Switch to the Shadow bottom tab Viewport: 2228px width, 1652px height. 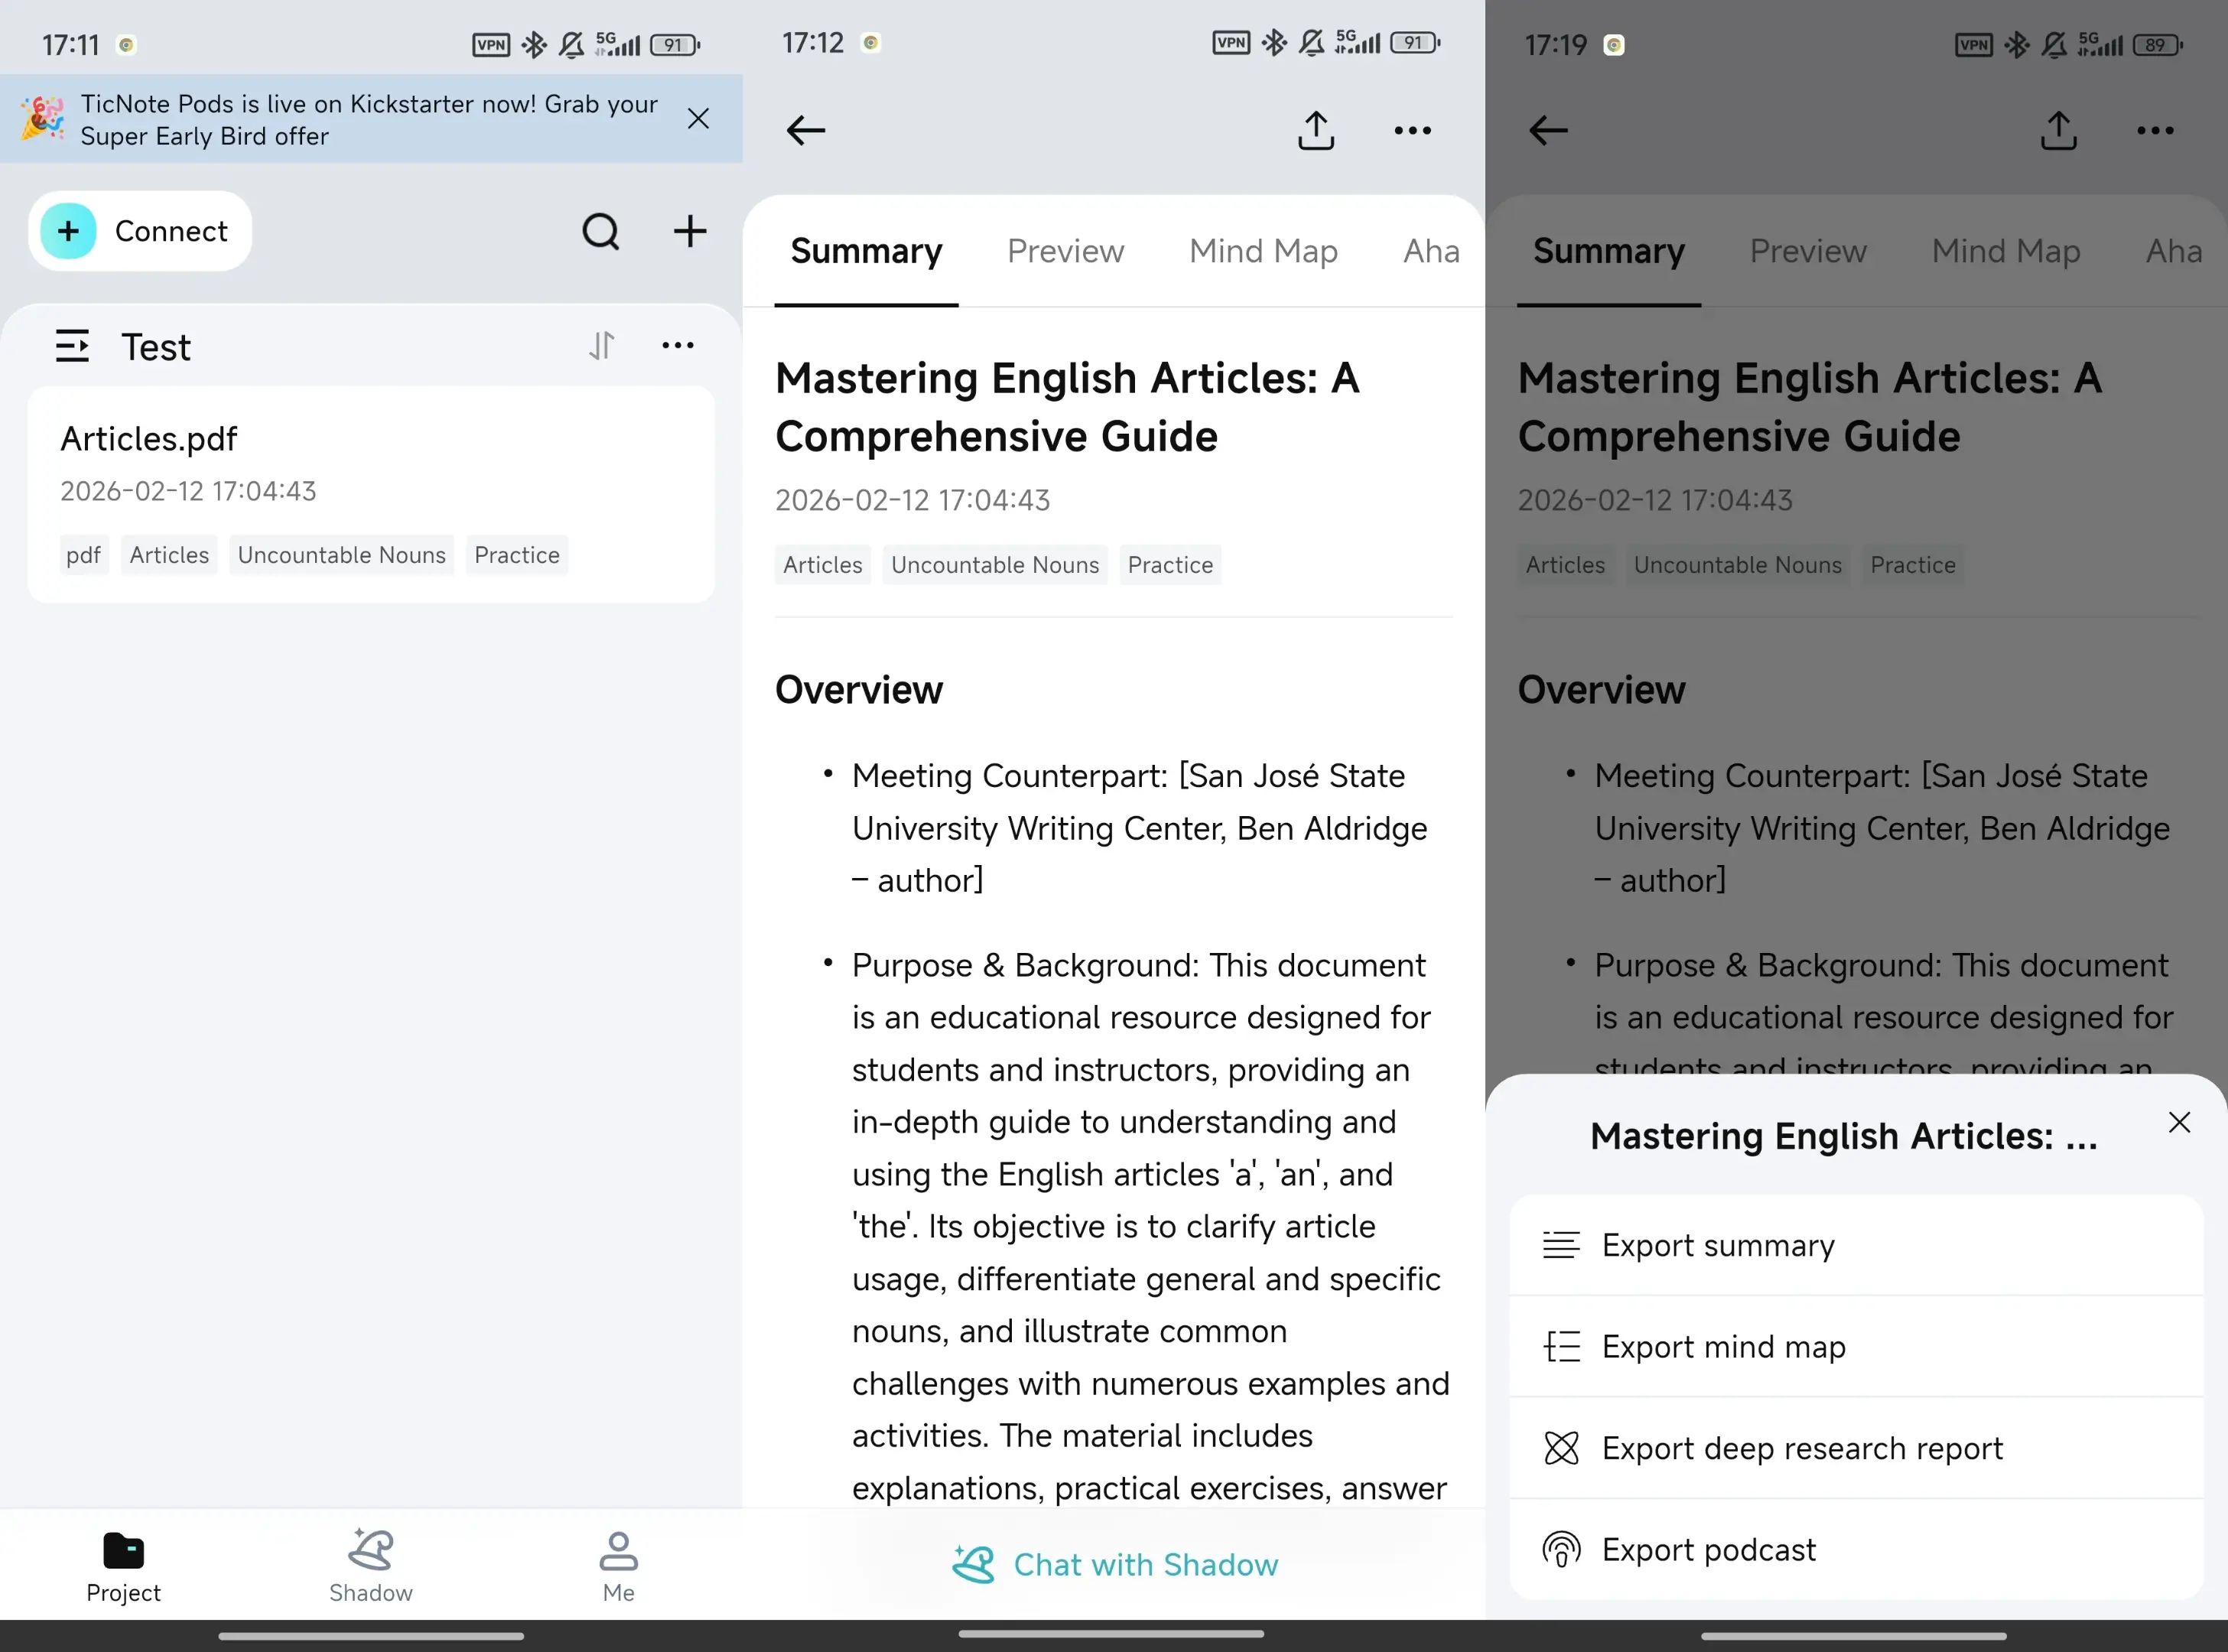click(x=370, y=1565)
